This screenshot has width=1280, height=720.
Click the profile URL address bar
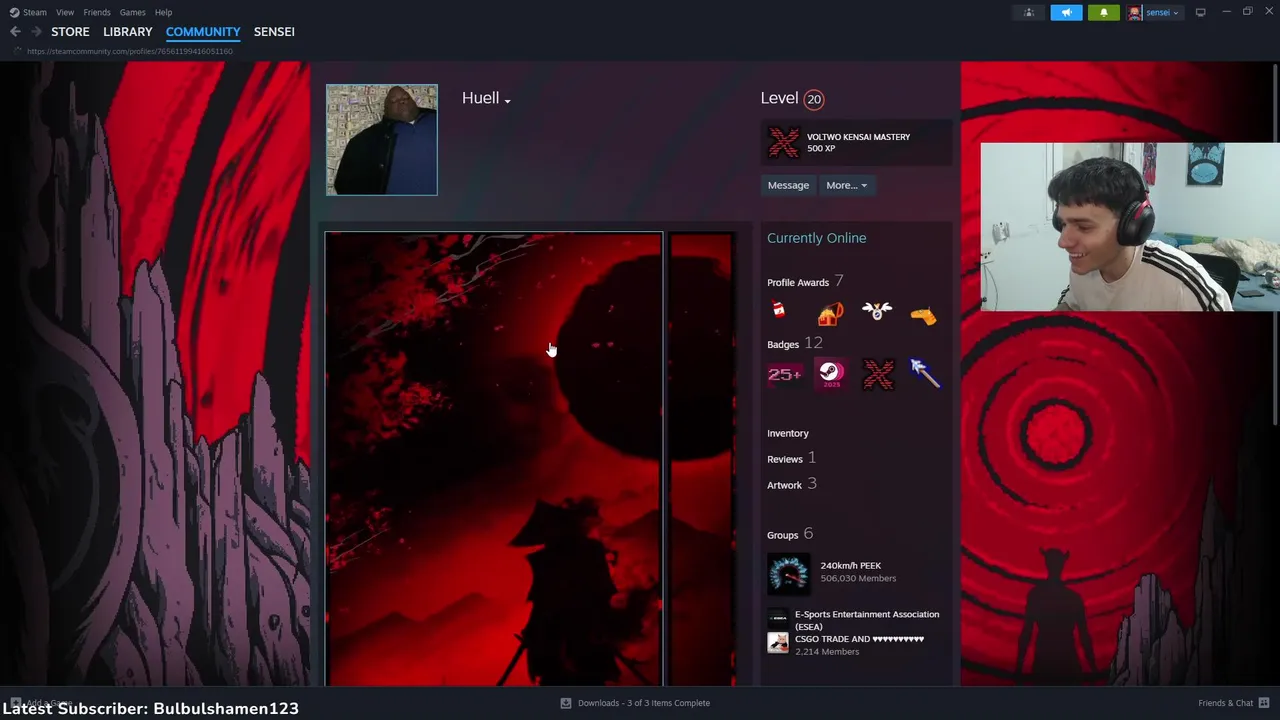pyautogui.click(x=130, y=51)
